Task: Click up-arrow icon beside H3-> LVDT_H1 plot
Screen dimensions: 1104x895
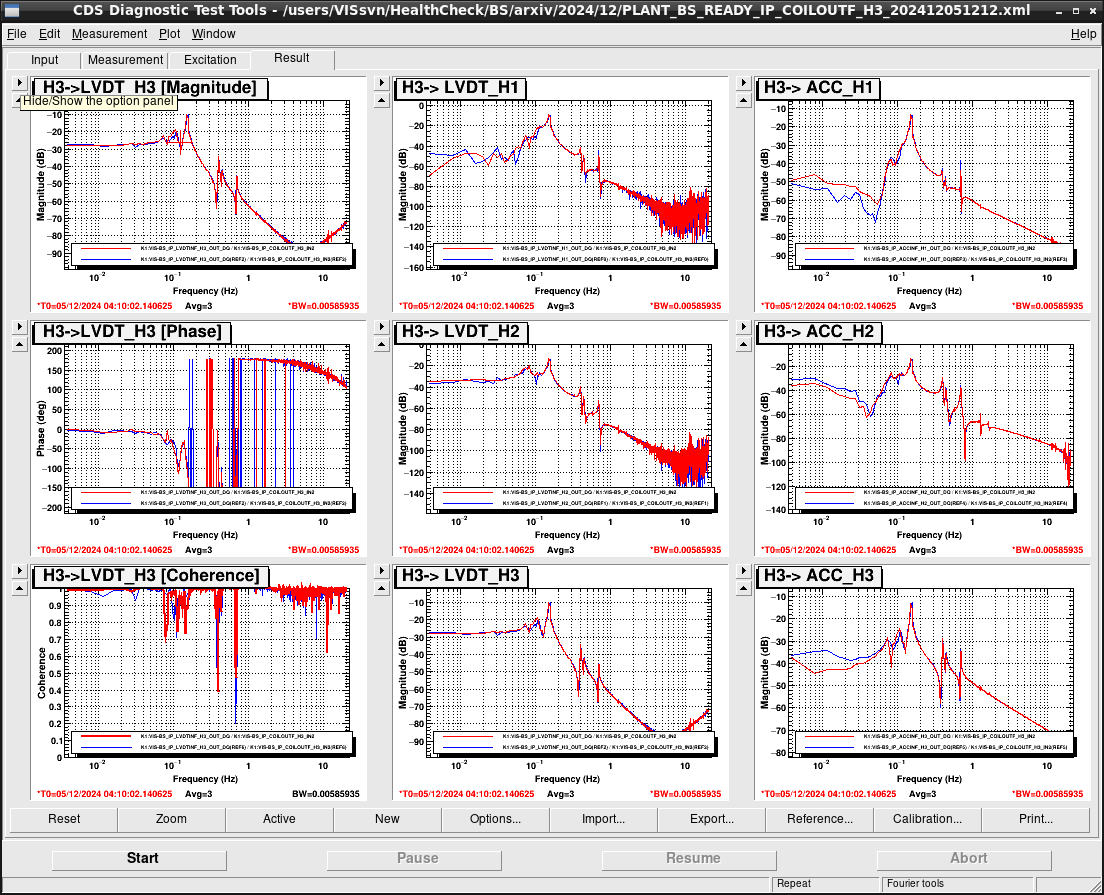Action: [x=382, y=100]
